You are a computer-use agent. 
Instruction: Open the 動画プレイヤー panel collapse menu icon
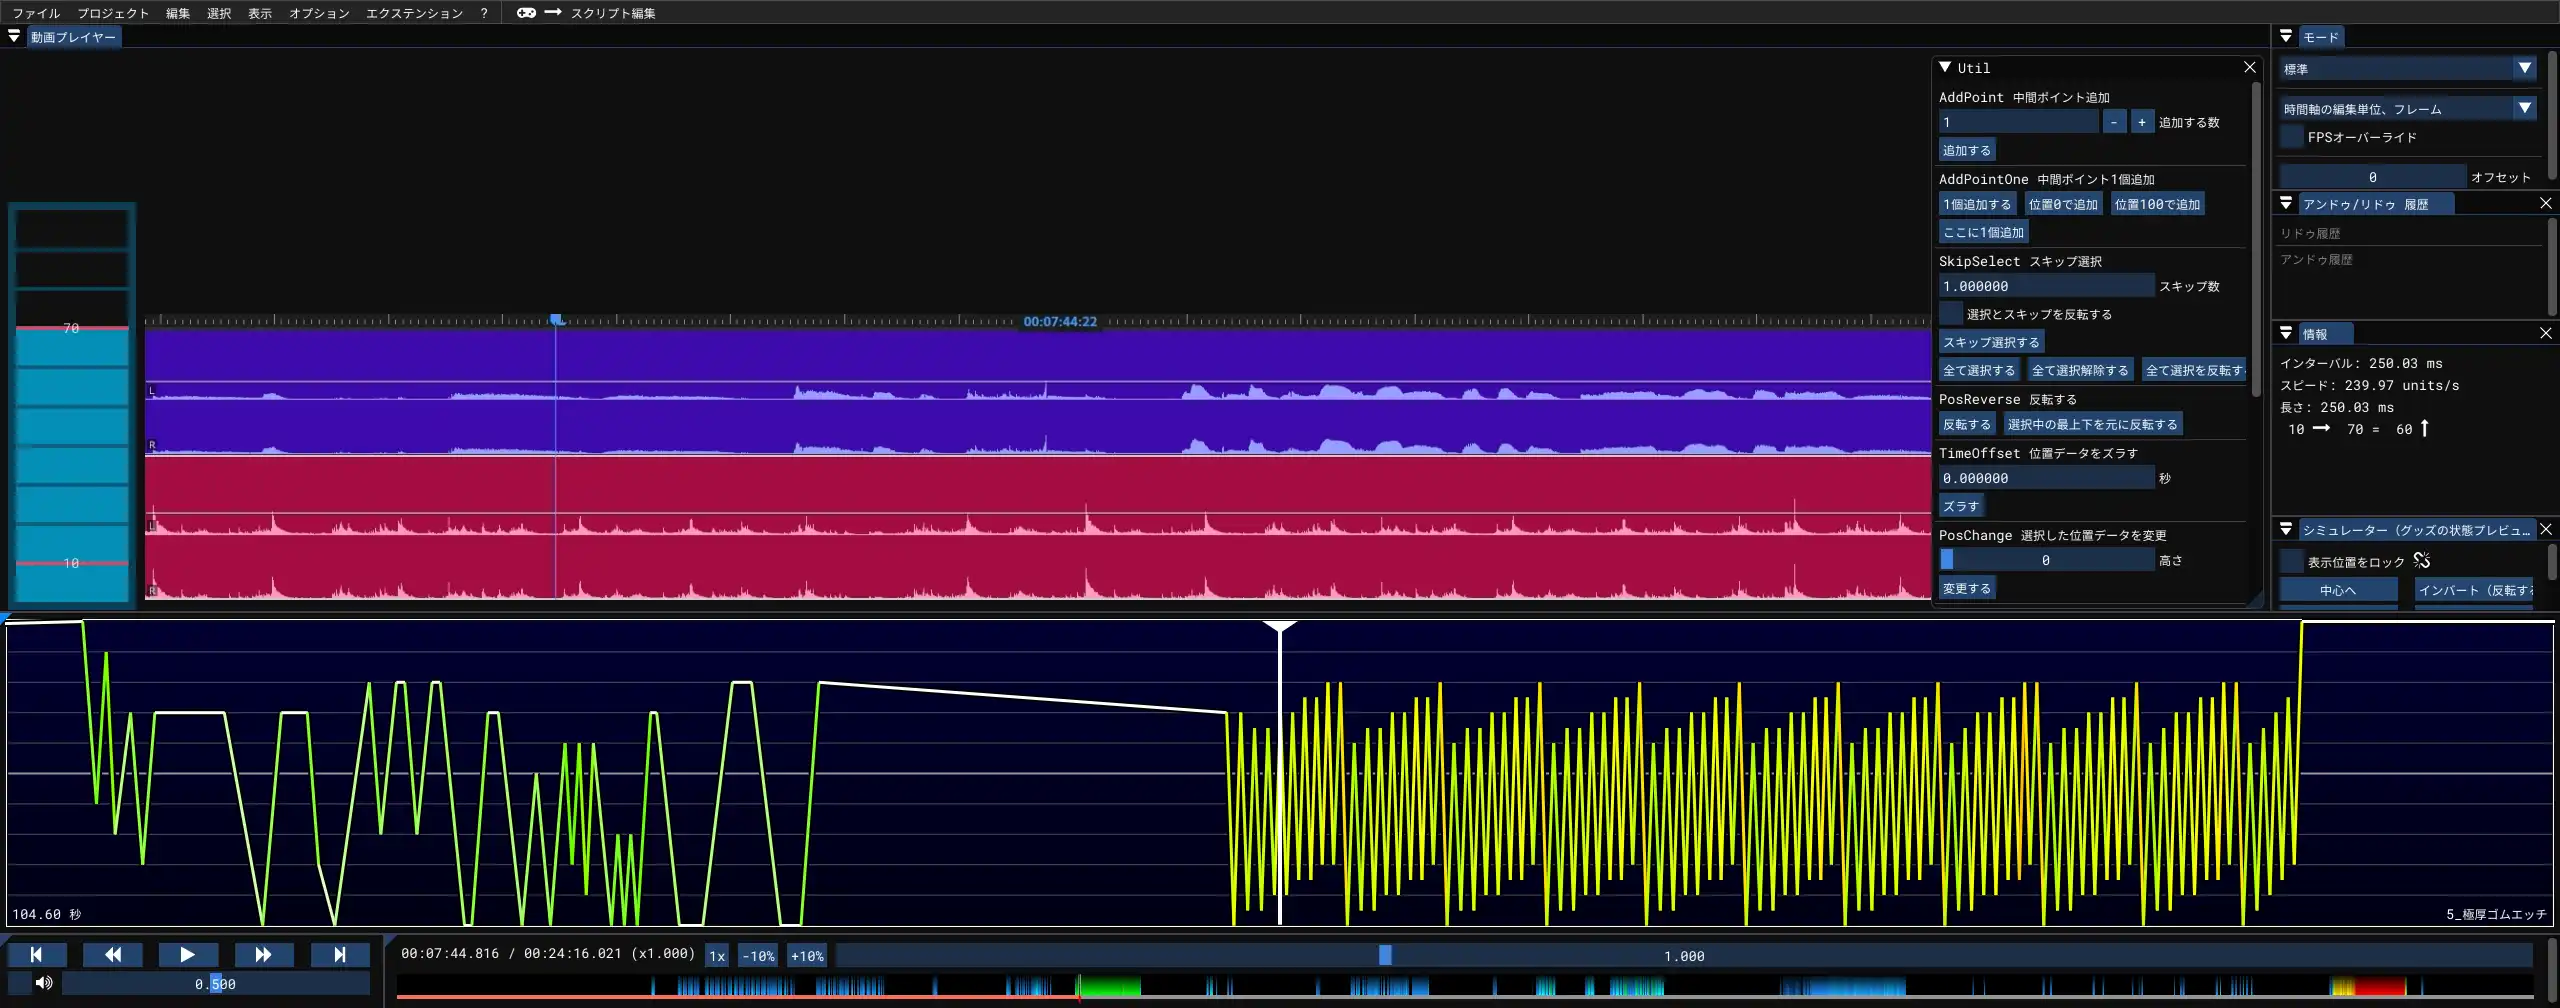pyautogui.click(x=14, y=37)
